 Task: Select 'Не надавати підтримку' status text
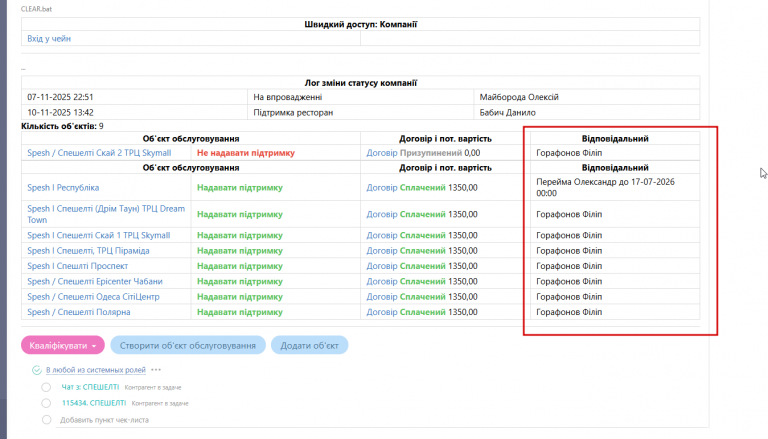[x=246, y=153]
